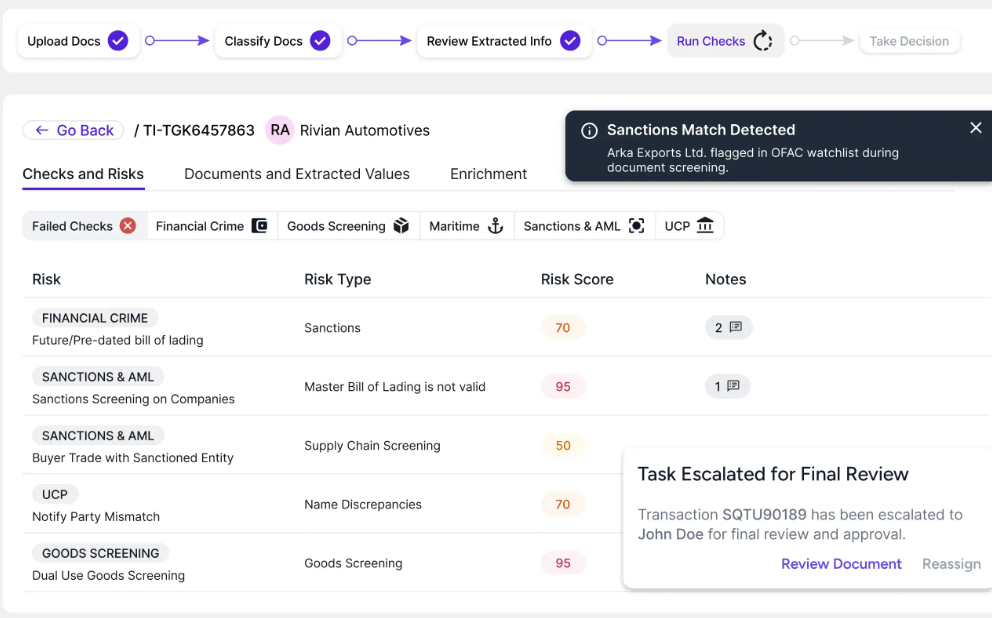Image resolution: width=992 pixels, height=618 pixels.
Task: Select the Financial Crime filter chip
Action: (211, 226)
